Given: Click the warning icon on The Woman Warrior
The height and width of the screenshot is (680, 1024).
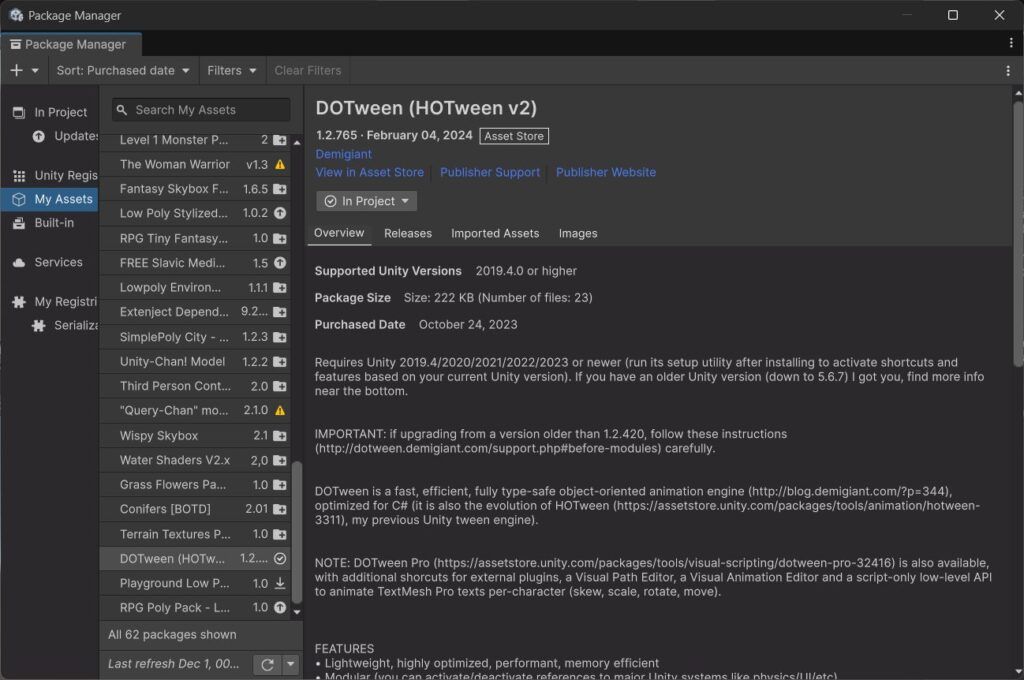Looking at the screenshot, I should coord(280,164).
